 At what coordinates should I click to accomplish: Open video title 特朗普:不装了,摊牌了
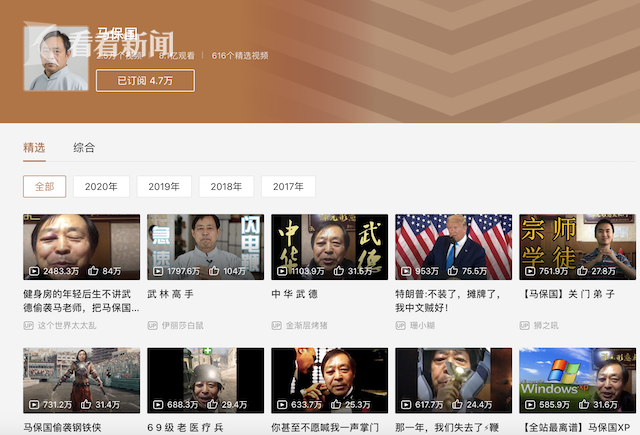(x=448, y=301)
